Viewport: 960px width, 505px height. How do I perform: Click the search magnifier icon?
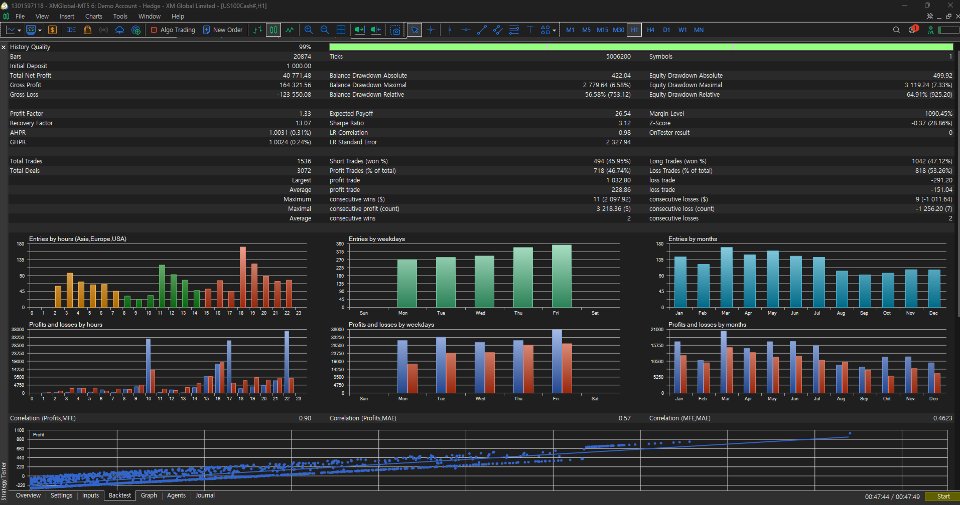(896, 29)
